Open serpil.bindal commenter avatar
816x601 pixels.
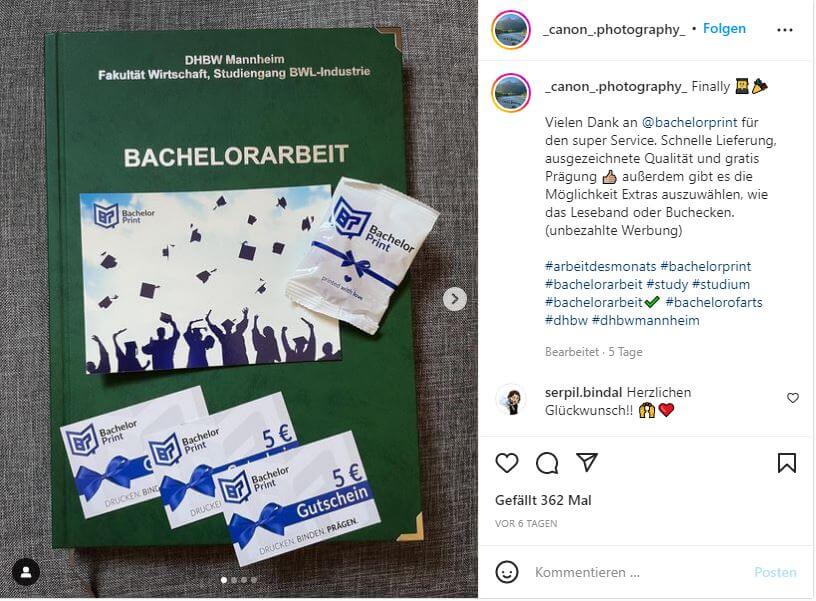511,400
